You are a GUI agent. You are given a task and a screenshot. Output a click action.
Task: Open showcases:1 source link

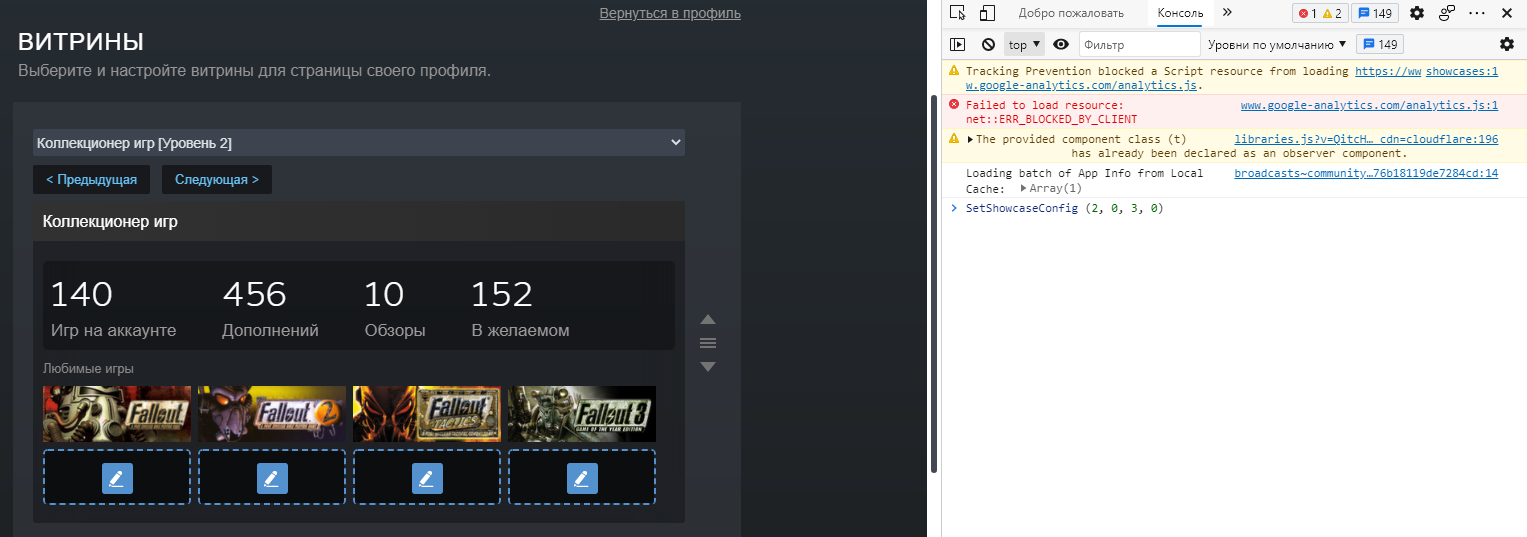(x=1462, y=71)
